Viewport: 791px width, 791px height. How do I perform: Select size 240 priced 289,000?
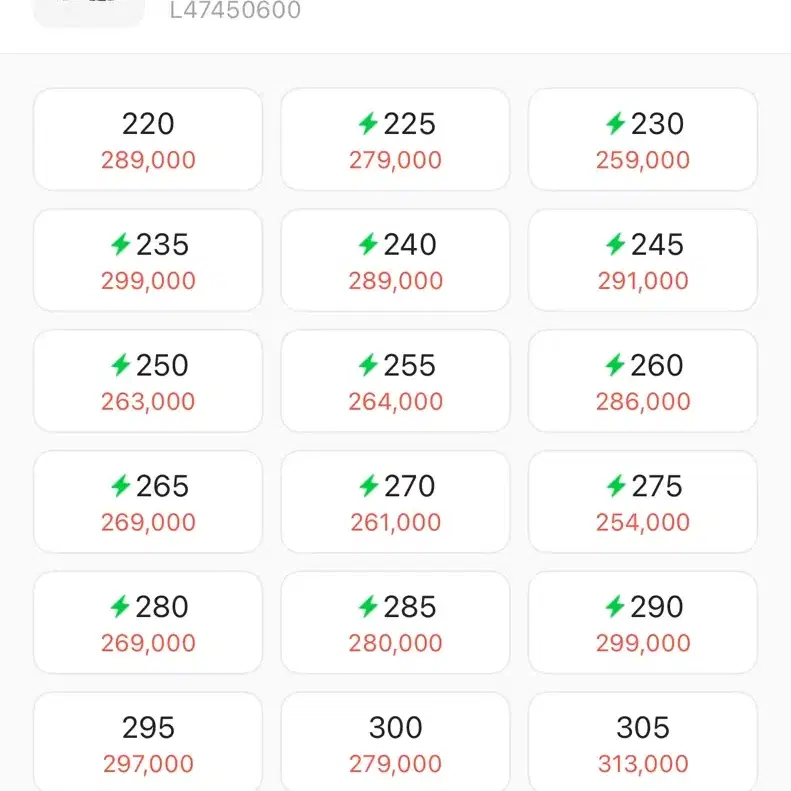(395, 261)
